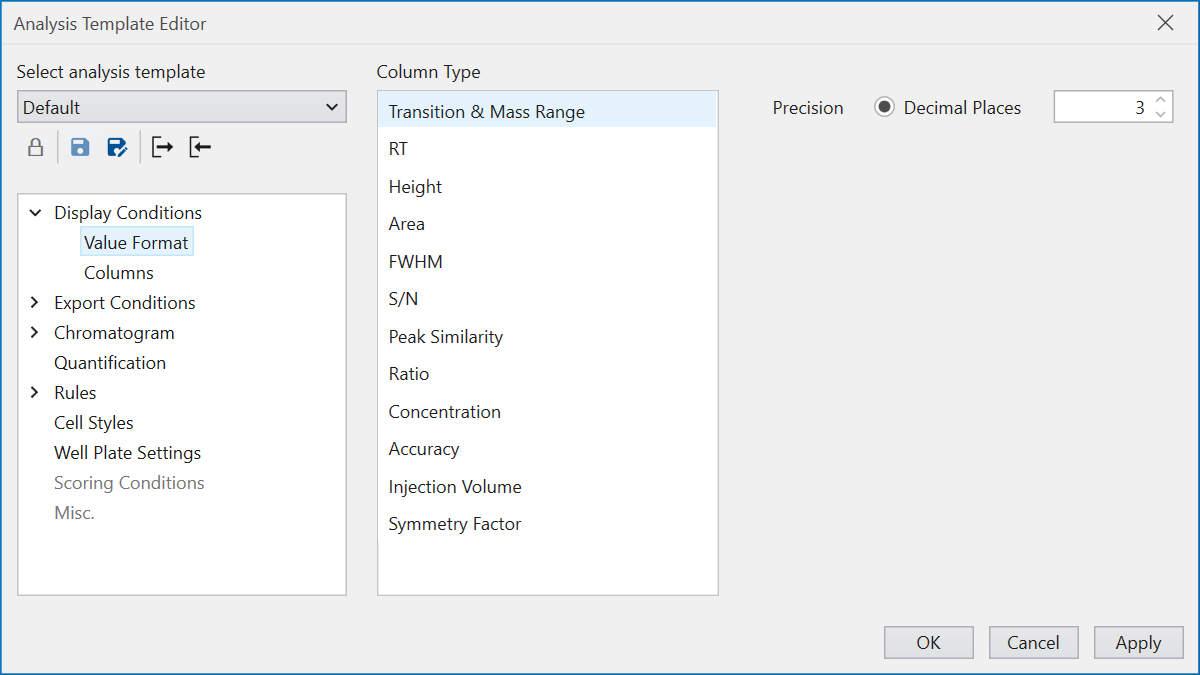Collapse the Display Conditions tree node
Viewport: 1200px width, 675px height.
tap(36, 213)
